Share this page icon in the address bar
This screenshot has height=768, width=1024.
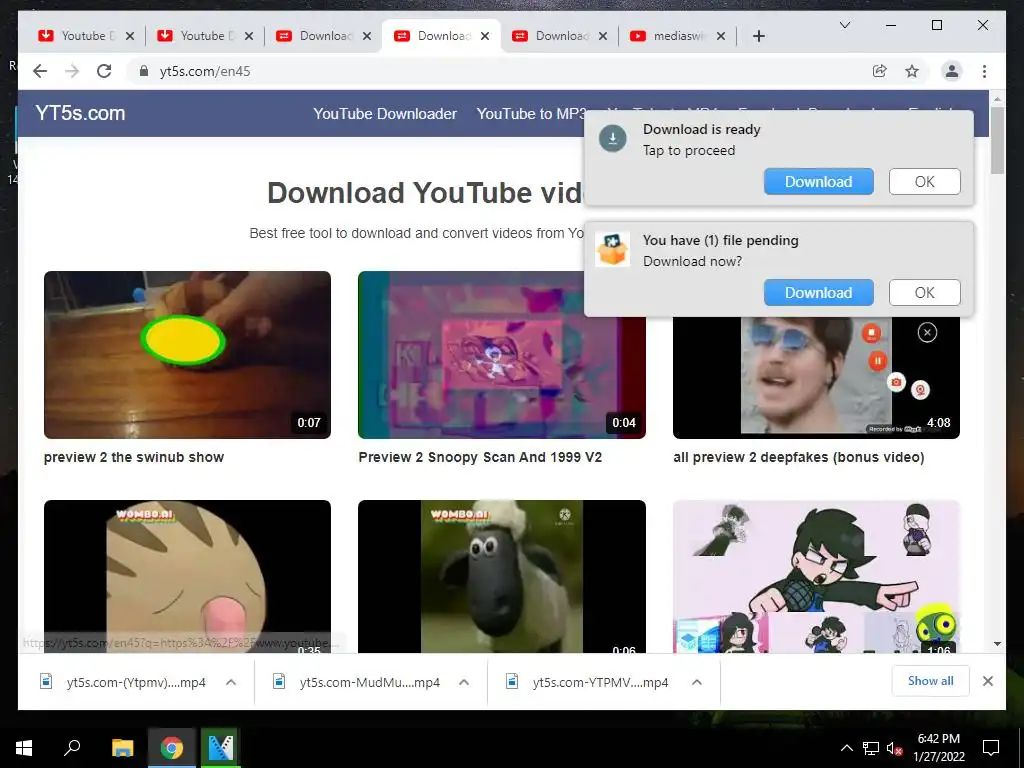(x=880, y=71)
